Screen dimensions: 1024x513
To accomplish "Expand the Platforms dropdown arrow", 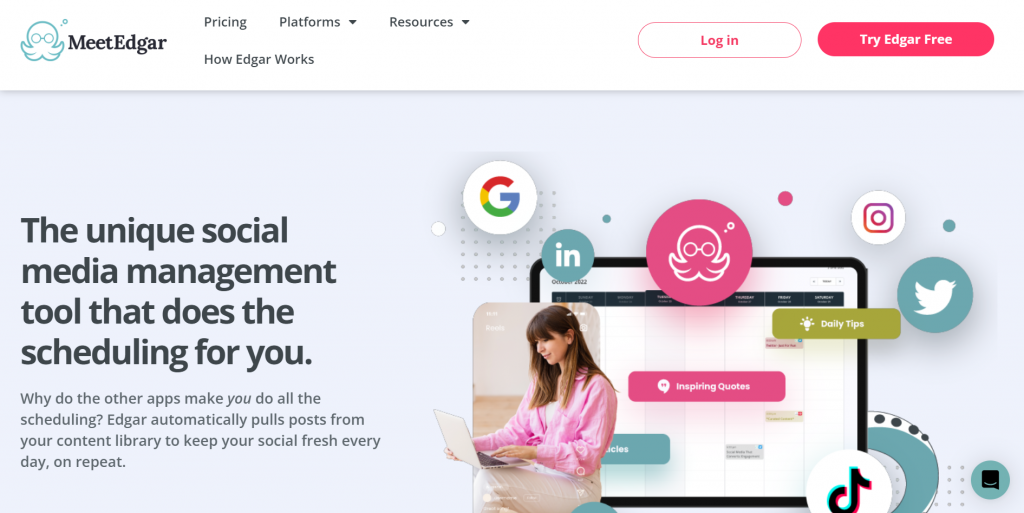I will point(353,22).
